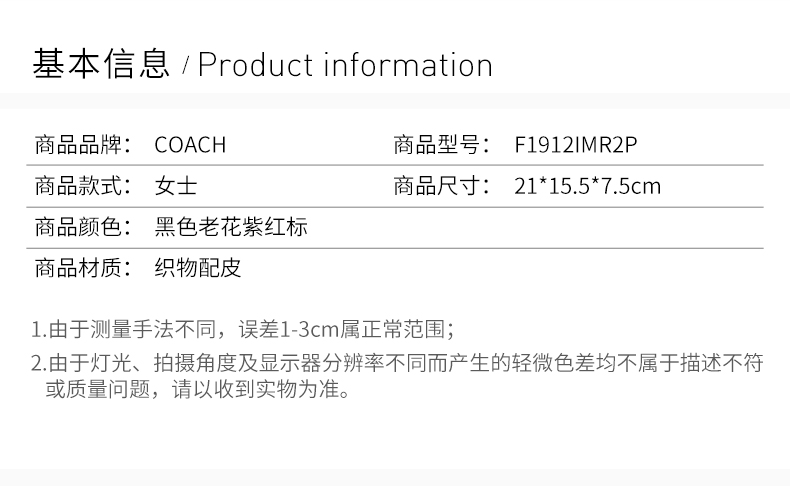This screenshot has width=790, height=486.
Task: Click the 基本信息 heading text
Action: click(101, 64)
